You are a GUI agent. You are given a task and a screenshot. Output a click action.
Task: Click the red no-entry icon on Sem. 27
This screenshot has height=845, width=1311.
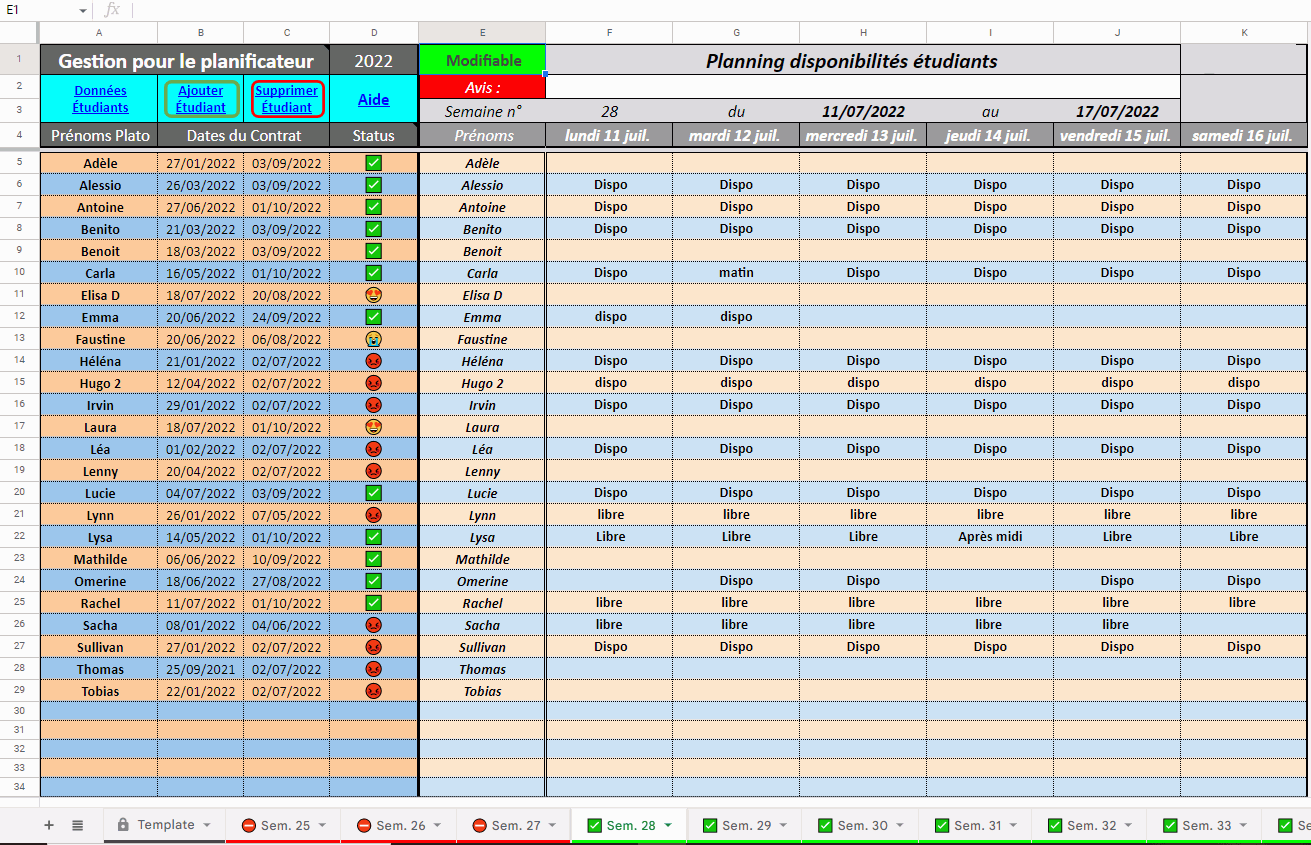[x=479, y=826]
